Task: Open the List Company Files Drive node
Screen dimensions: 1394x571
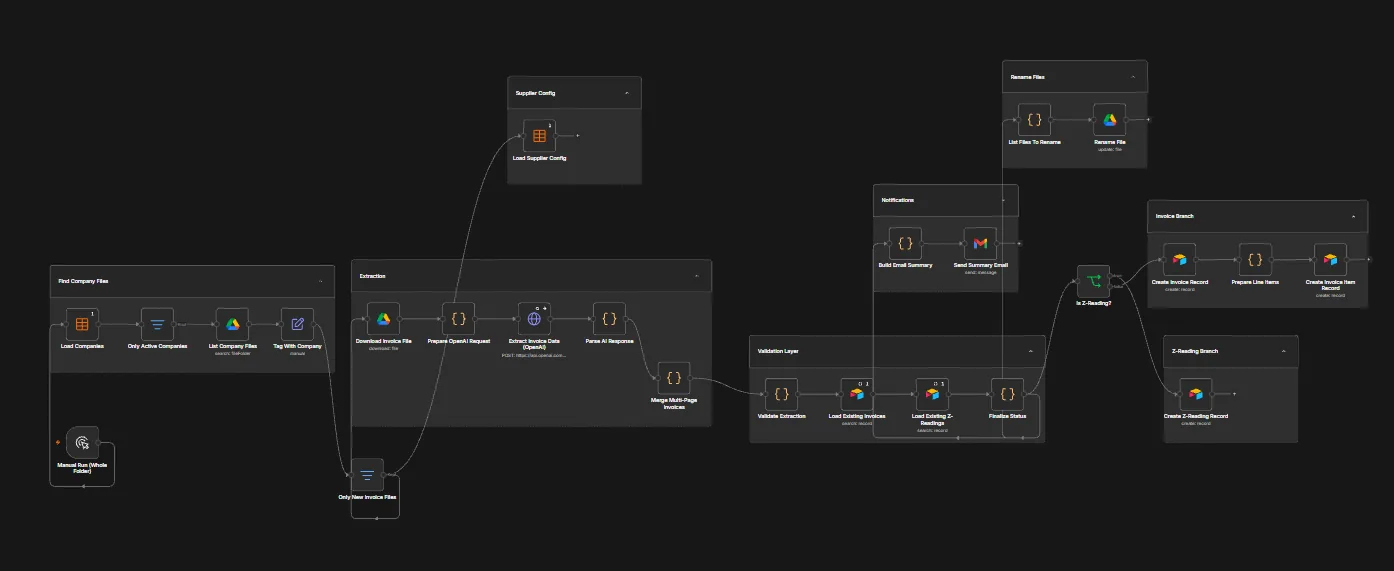Action: click(x=232, y=324)
